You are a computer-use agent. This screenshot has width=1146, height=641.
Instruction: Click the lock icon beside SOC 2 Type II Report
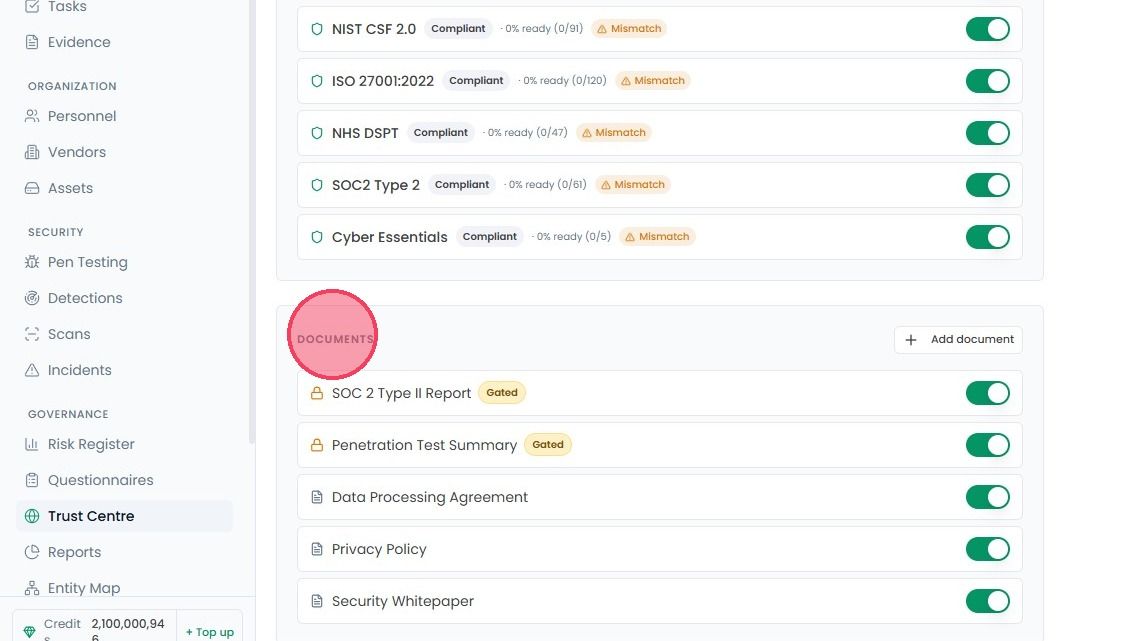click(x=316, y=393)
